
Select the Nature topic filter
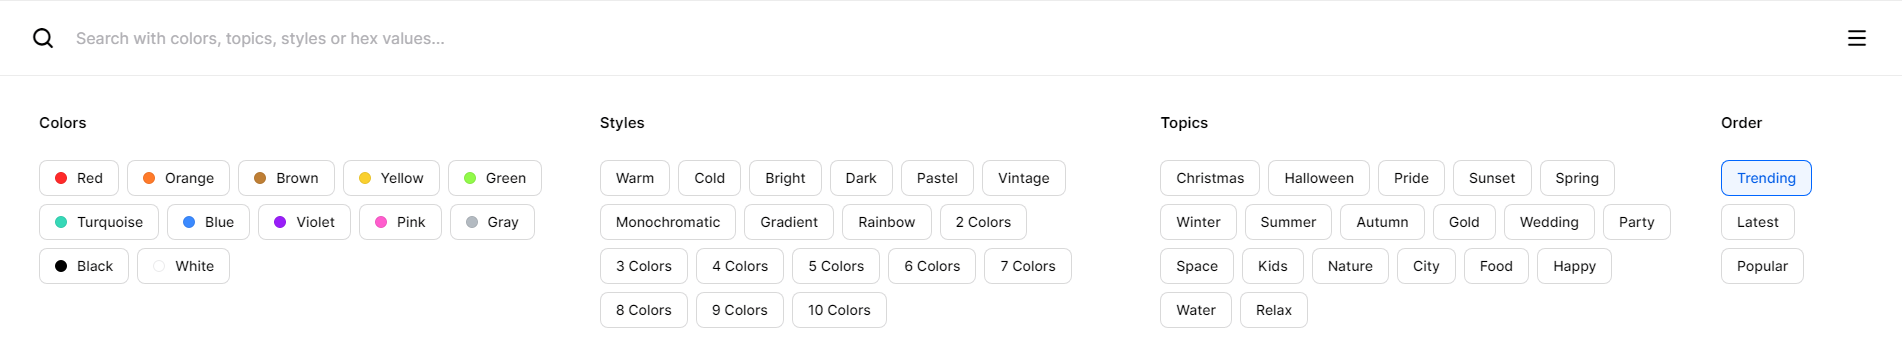coord(1350,266)
